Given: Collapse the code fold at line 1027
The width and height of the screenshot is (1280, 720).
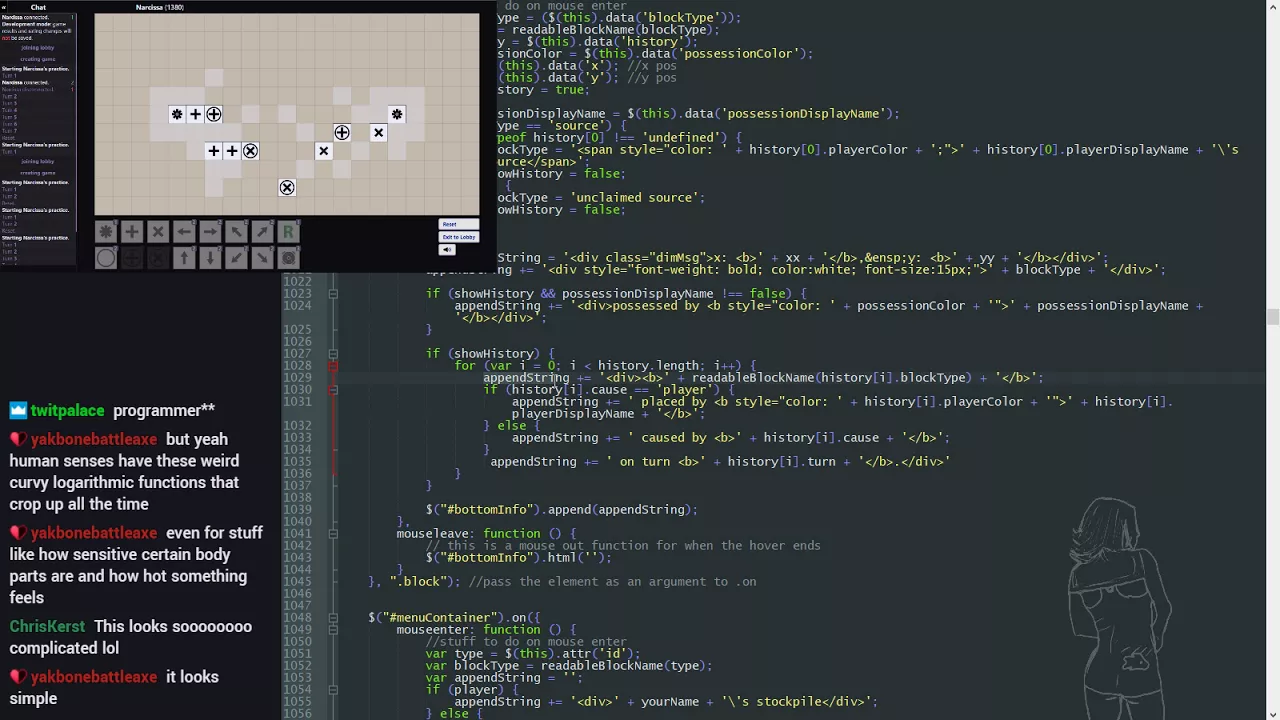Looking at the screenshot, I should tap(333, 354).
